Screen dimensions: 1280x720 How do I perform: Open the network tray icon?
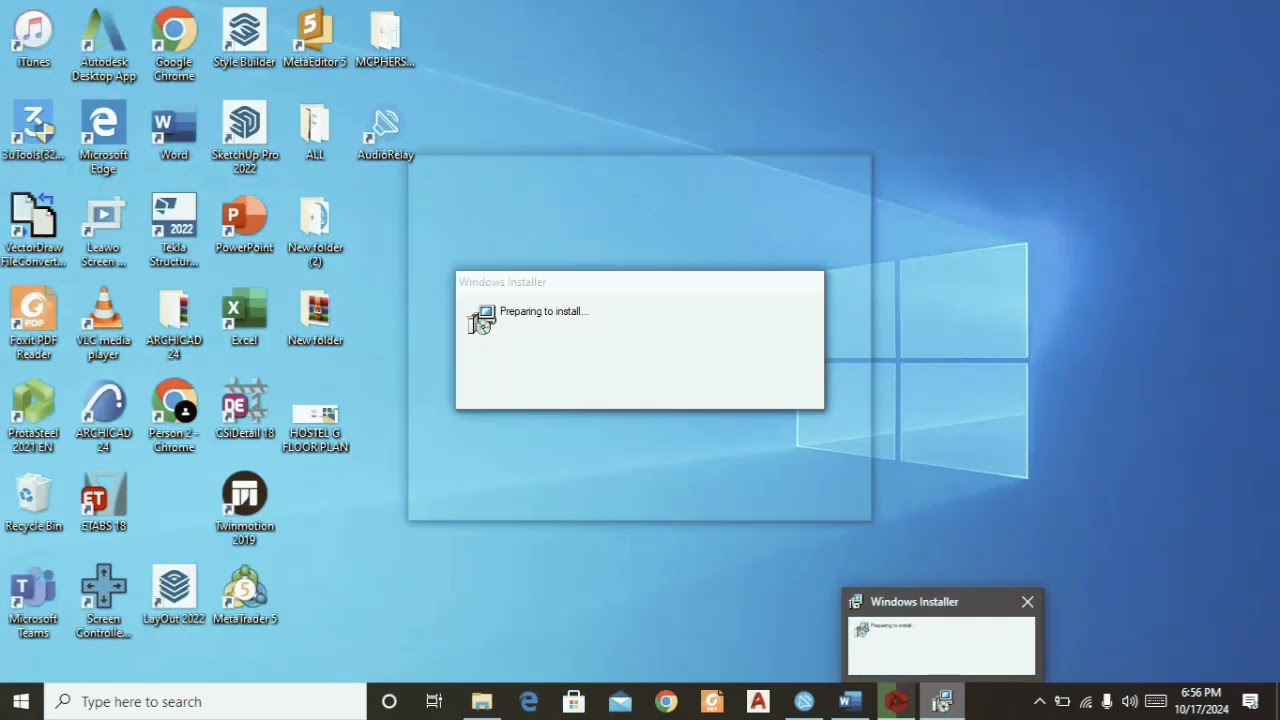(1085, 701)
